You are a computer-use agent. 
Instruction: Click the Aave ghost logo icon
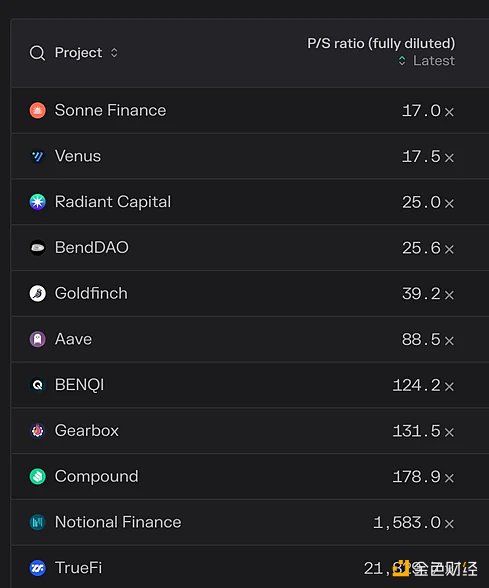(38, 339)
